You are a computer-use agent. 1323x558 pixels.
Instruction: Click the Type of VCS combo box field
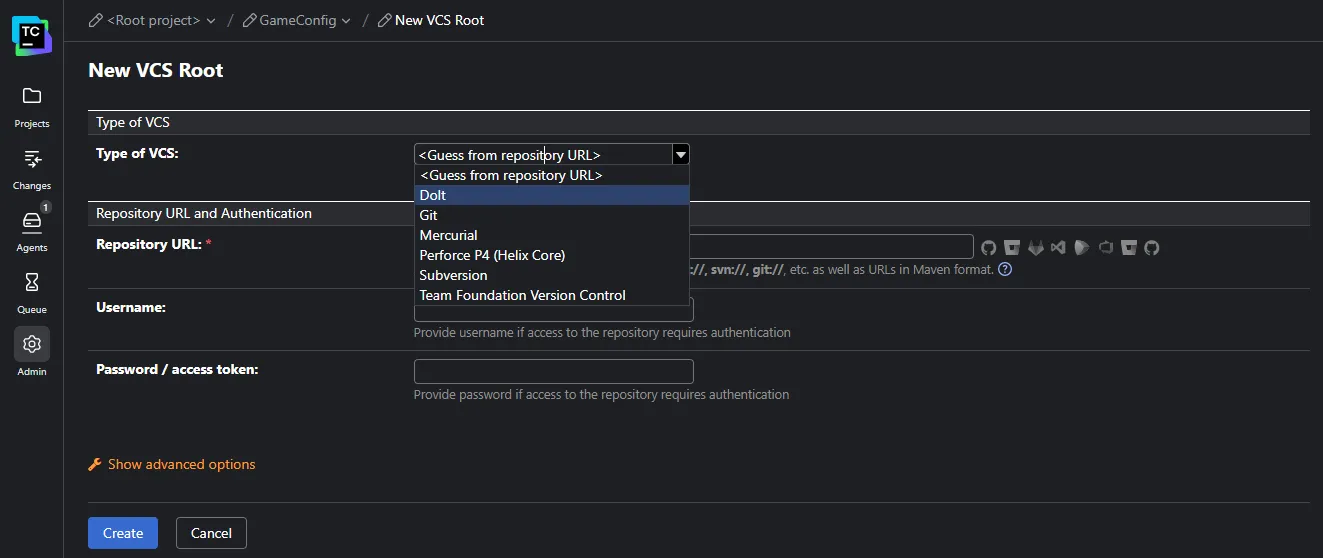point(544,155)
